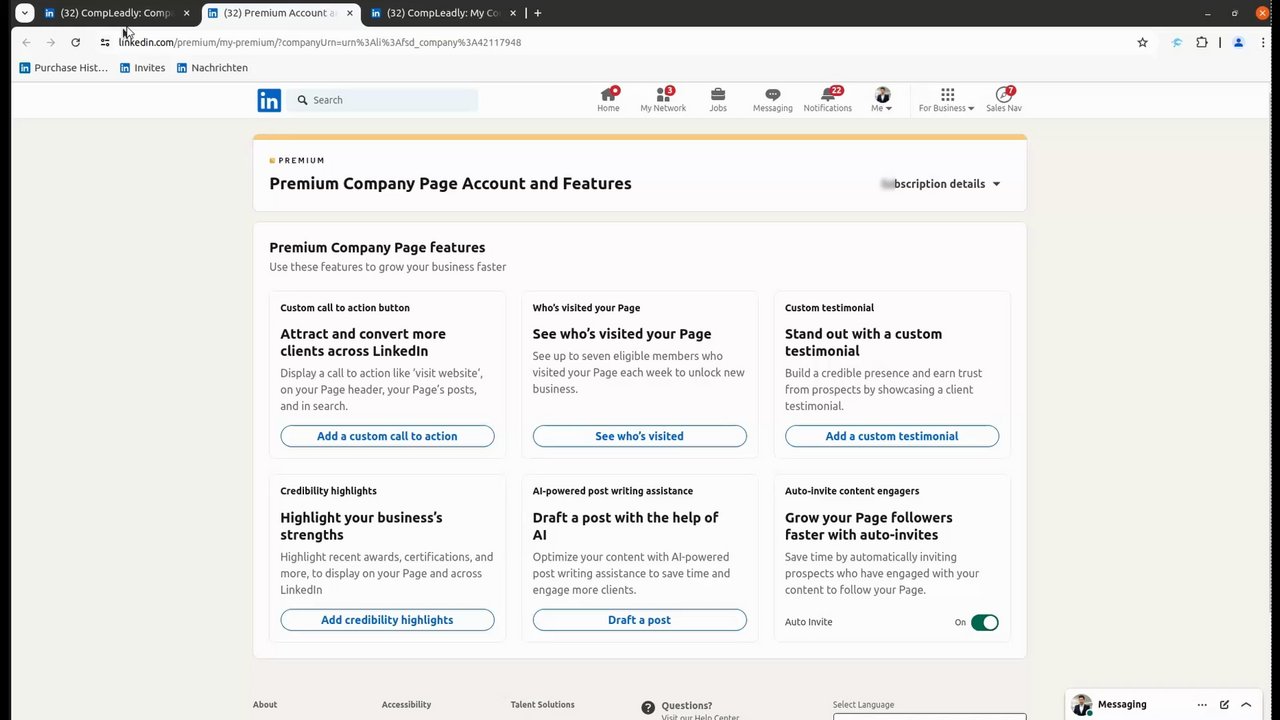1280x720 pixels.
Task: Click Add a custom call to action
Action: coord(387,436)
